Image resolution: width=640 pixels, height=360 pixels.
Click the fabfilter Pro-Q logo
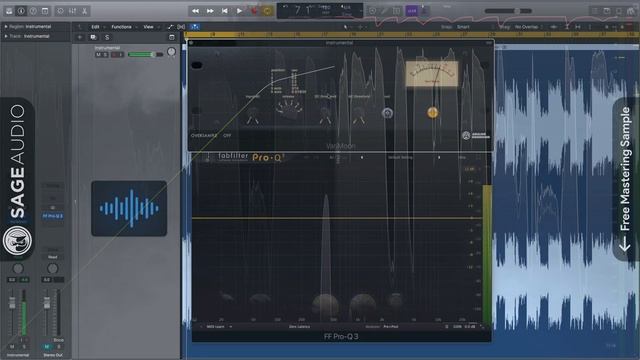tap(251, 157)
